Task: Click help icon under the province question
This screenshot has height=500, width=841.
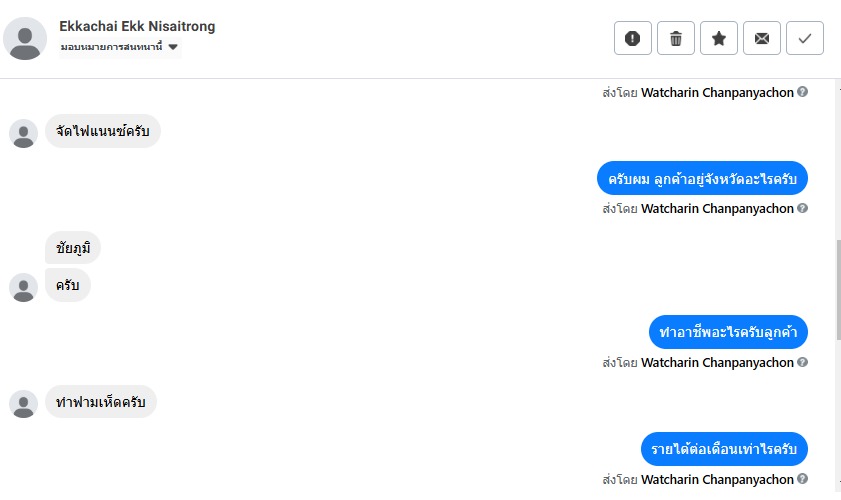Action: tap(803, 209)
